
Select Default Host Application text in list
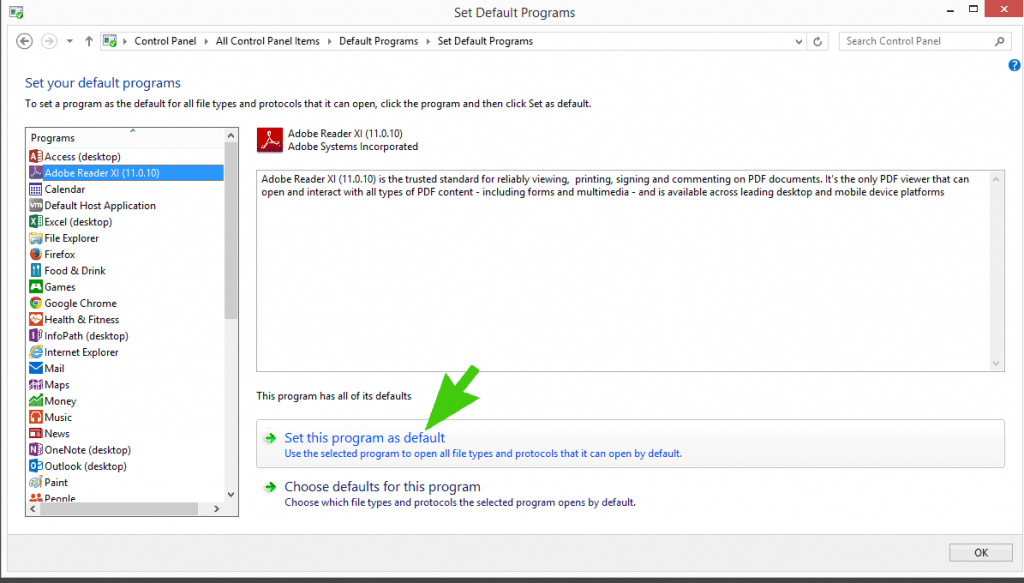100,206
